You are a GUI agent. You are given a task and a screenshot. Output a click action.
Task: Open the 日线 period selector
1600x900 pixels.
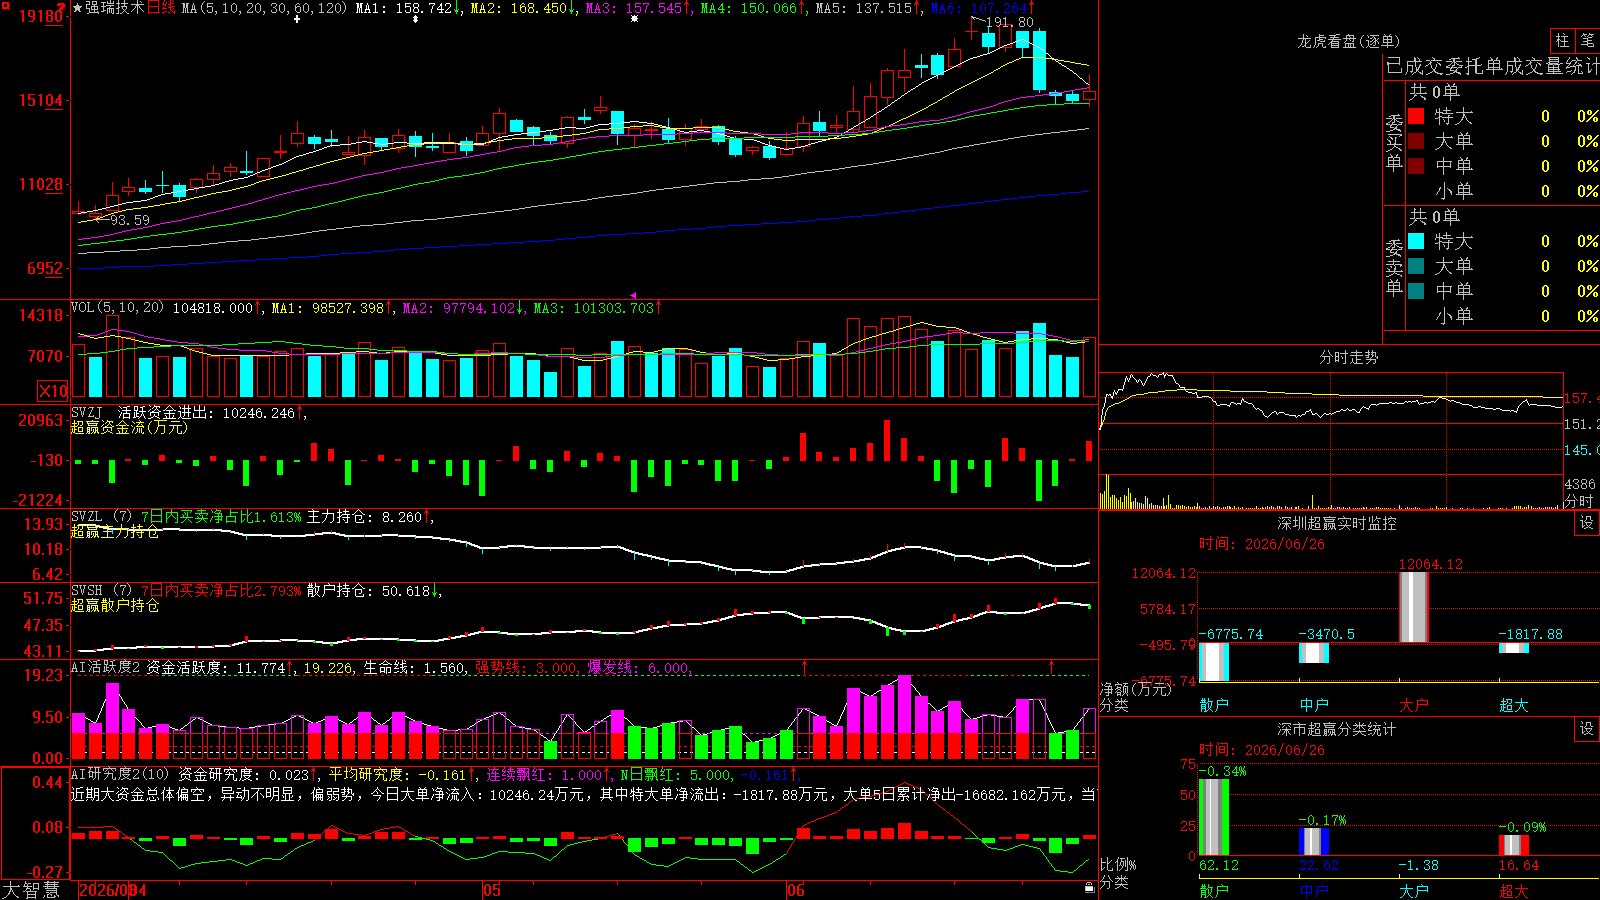[x=161, y=8]
